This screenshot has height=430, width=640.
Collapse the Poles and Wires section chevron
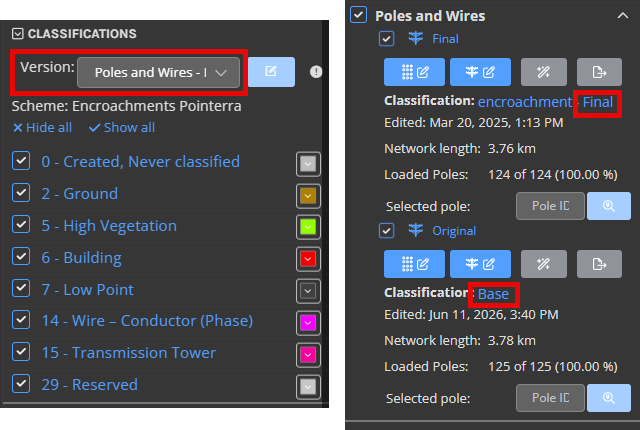(x=622, y=16)
